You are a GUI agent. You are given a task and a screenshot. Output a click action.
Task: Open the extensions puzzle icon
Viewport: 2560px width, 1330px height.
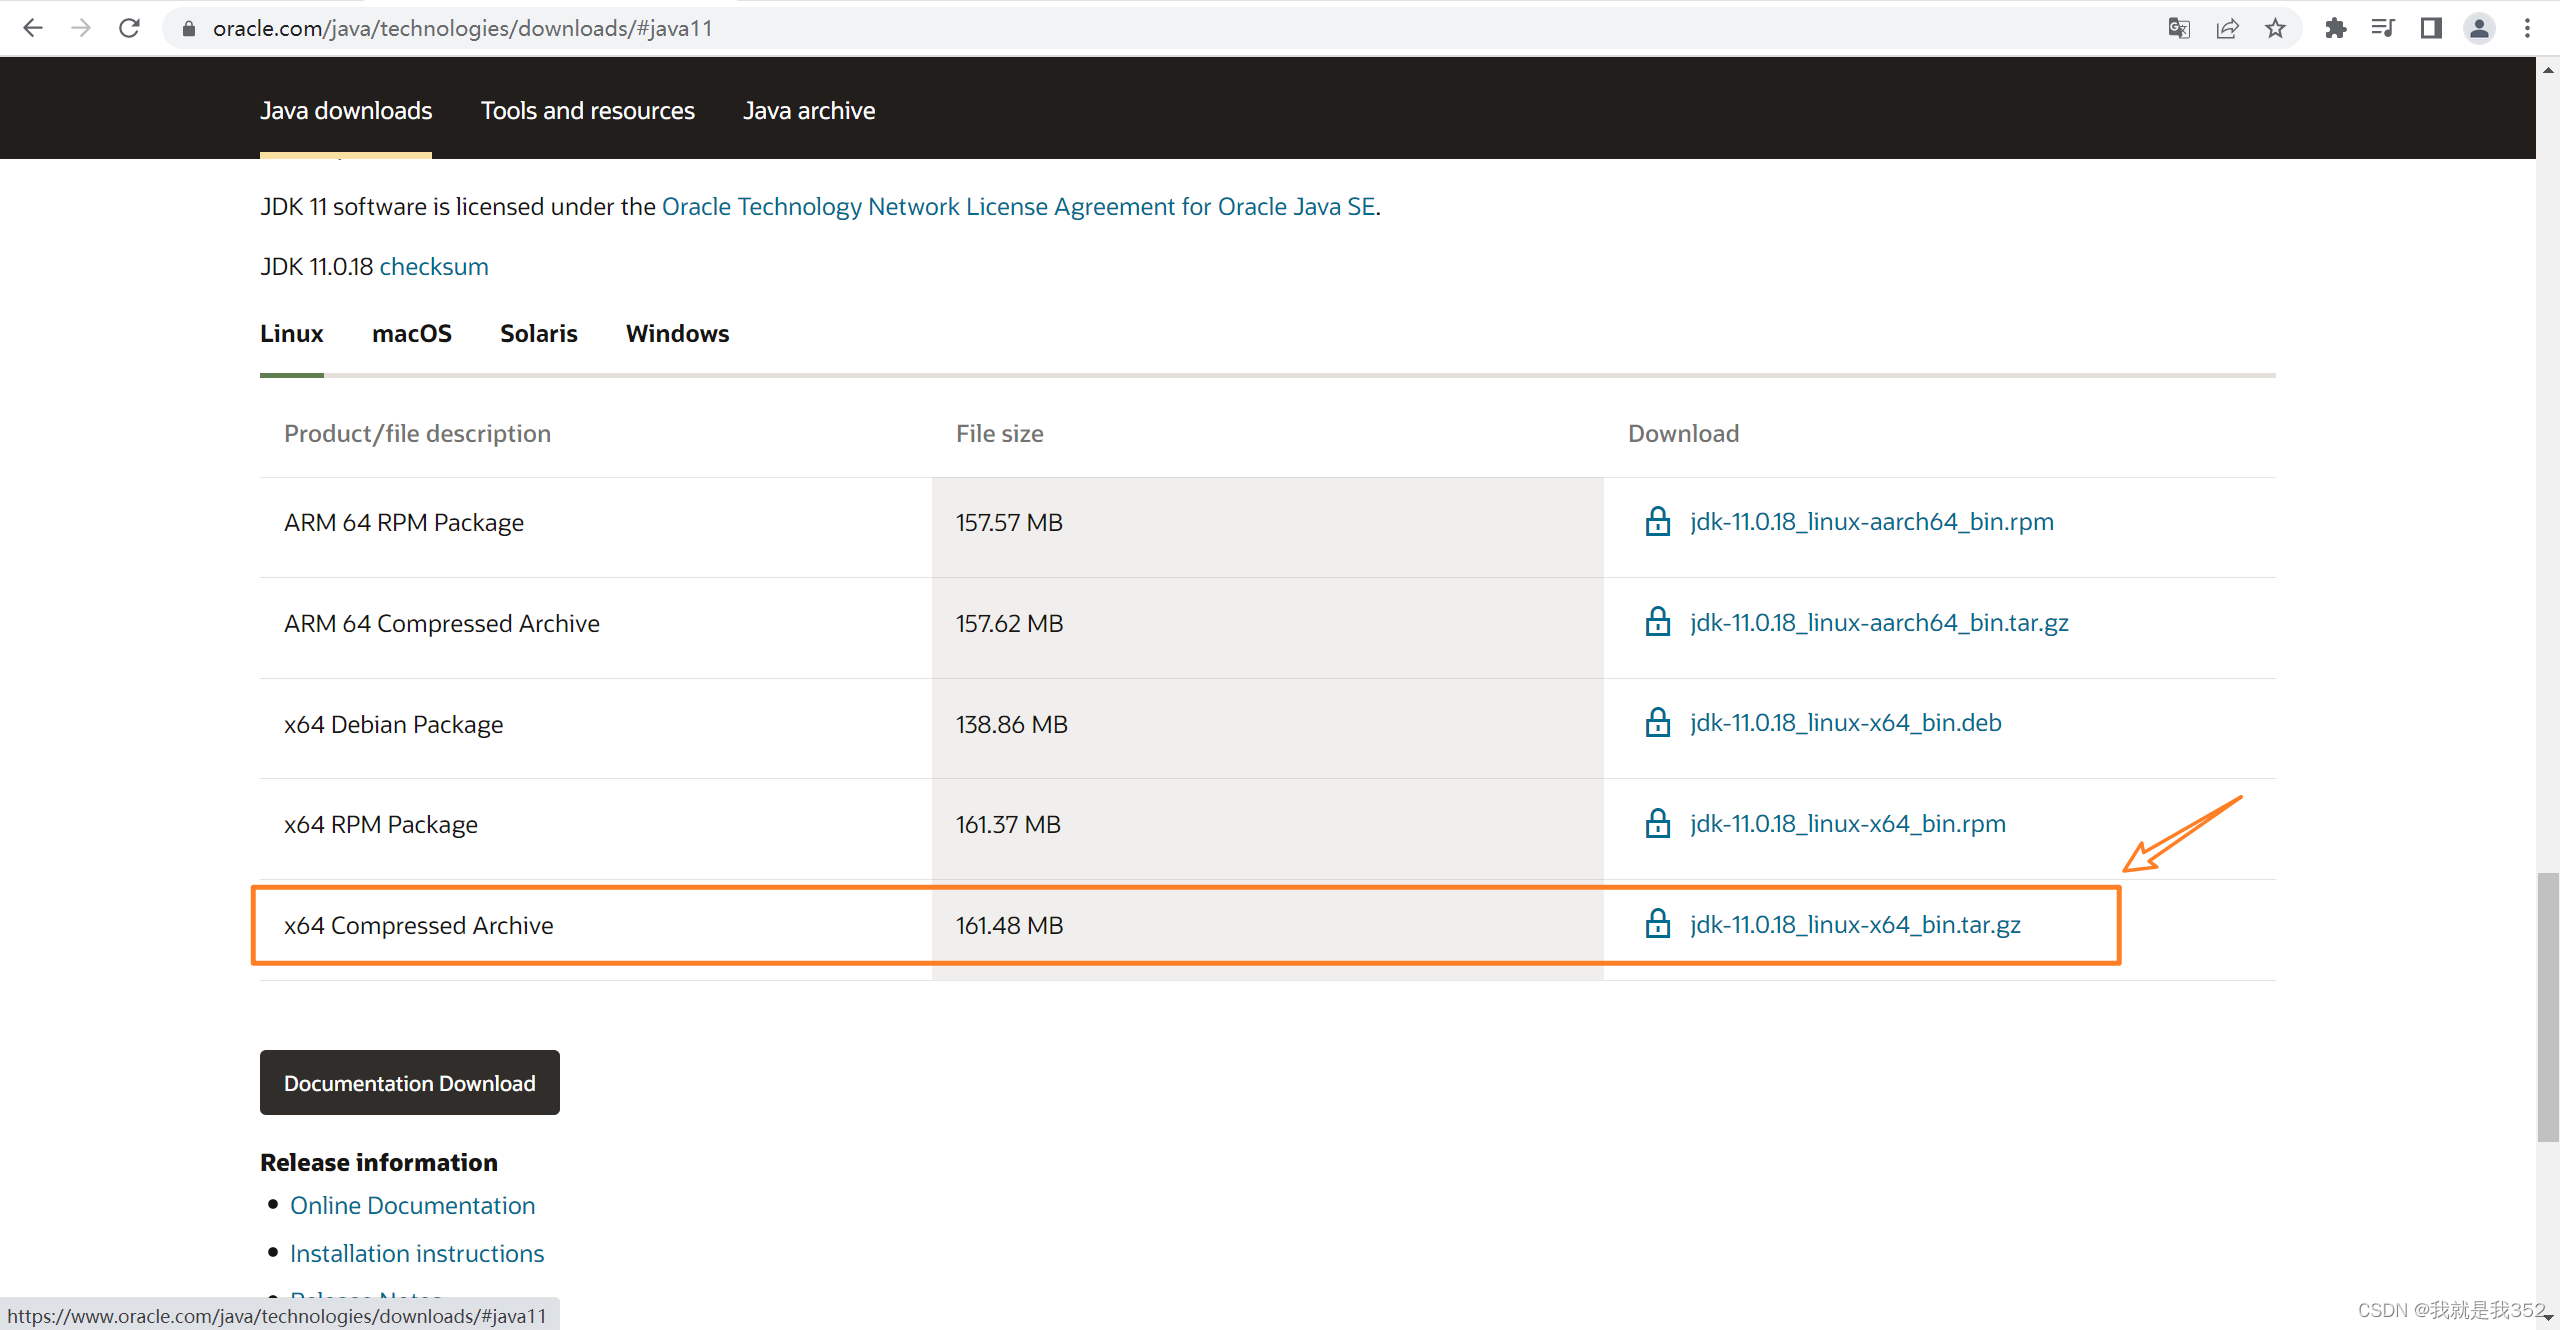[x=2336, y=28]
